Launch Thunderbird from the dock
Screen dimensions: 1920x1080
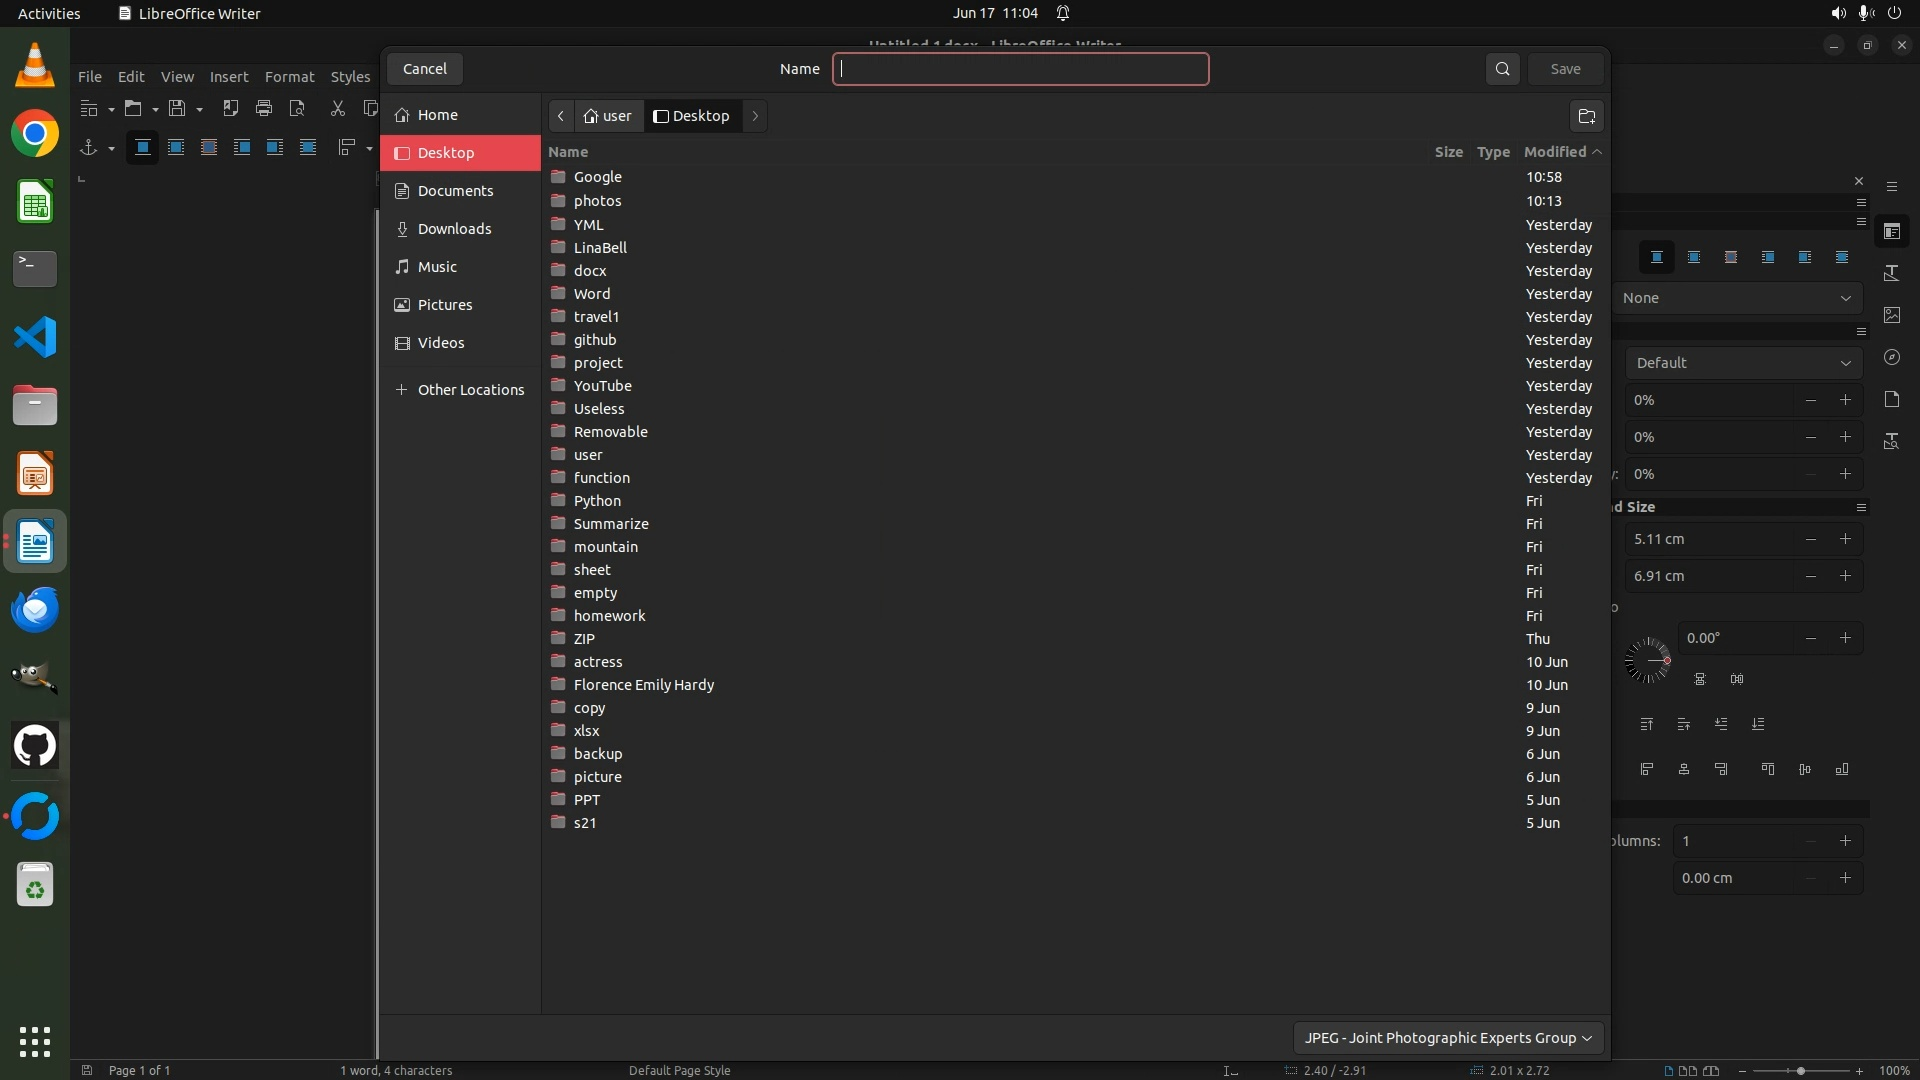(35, 609)
